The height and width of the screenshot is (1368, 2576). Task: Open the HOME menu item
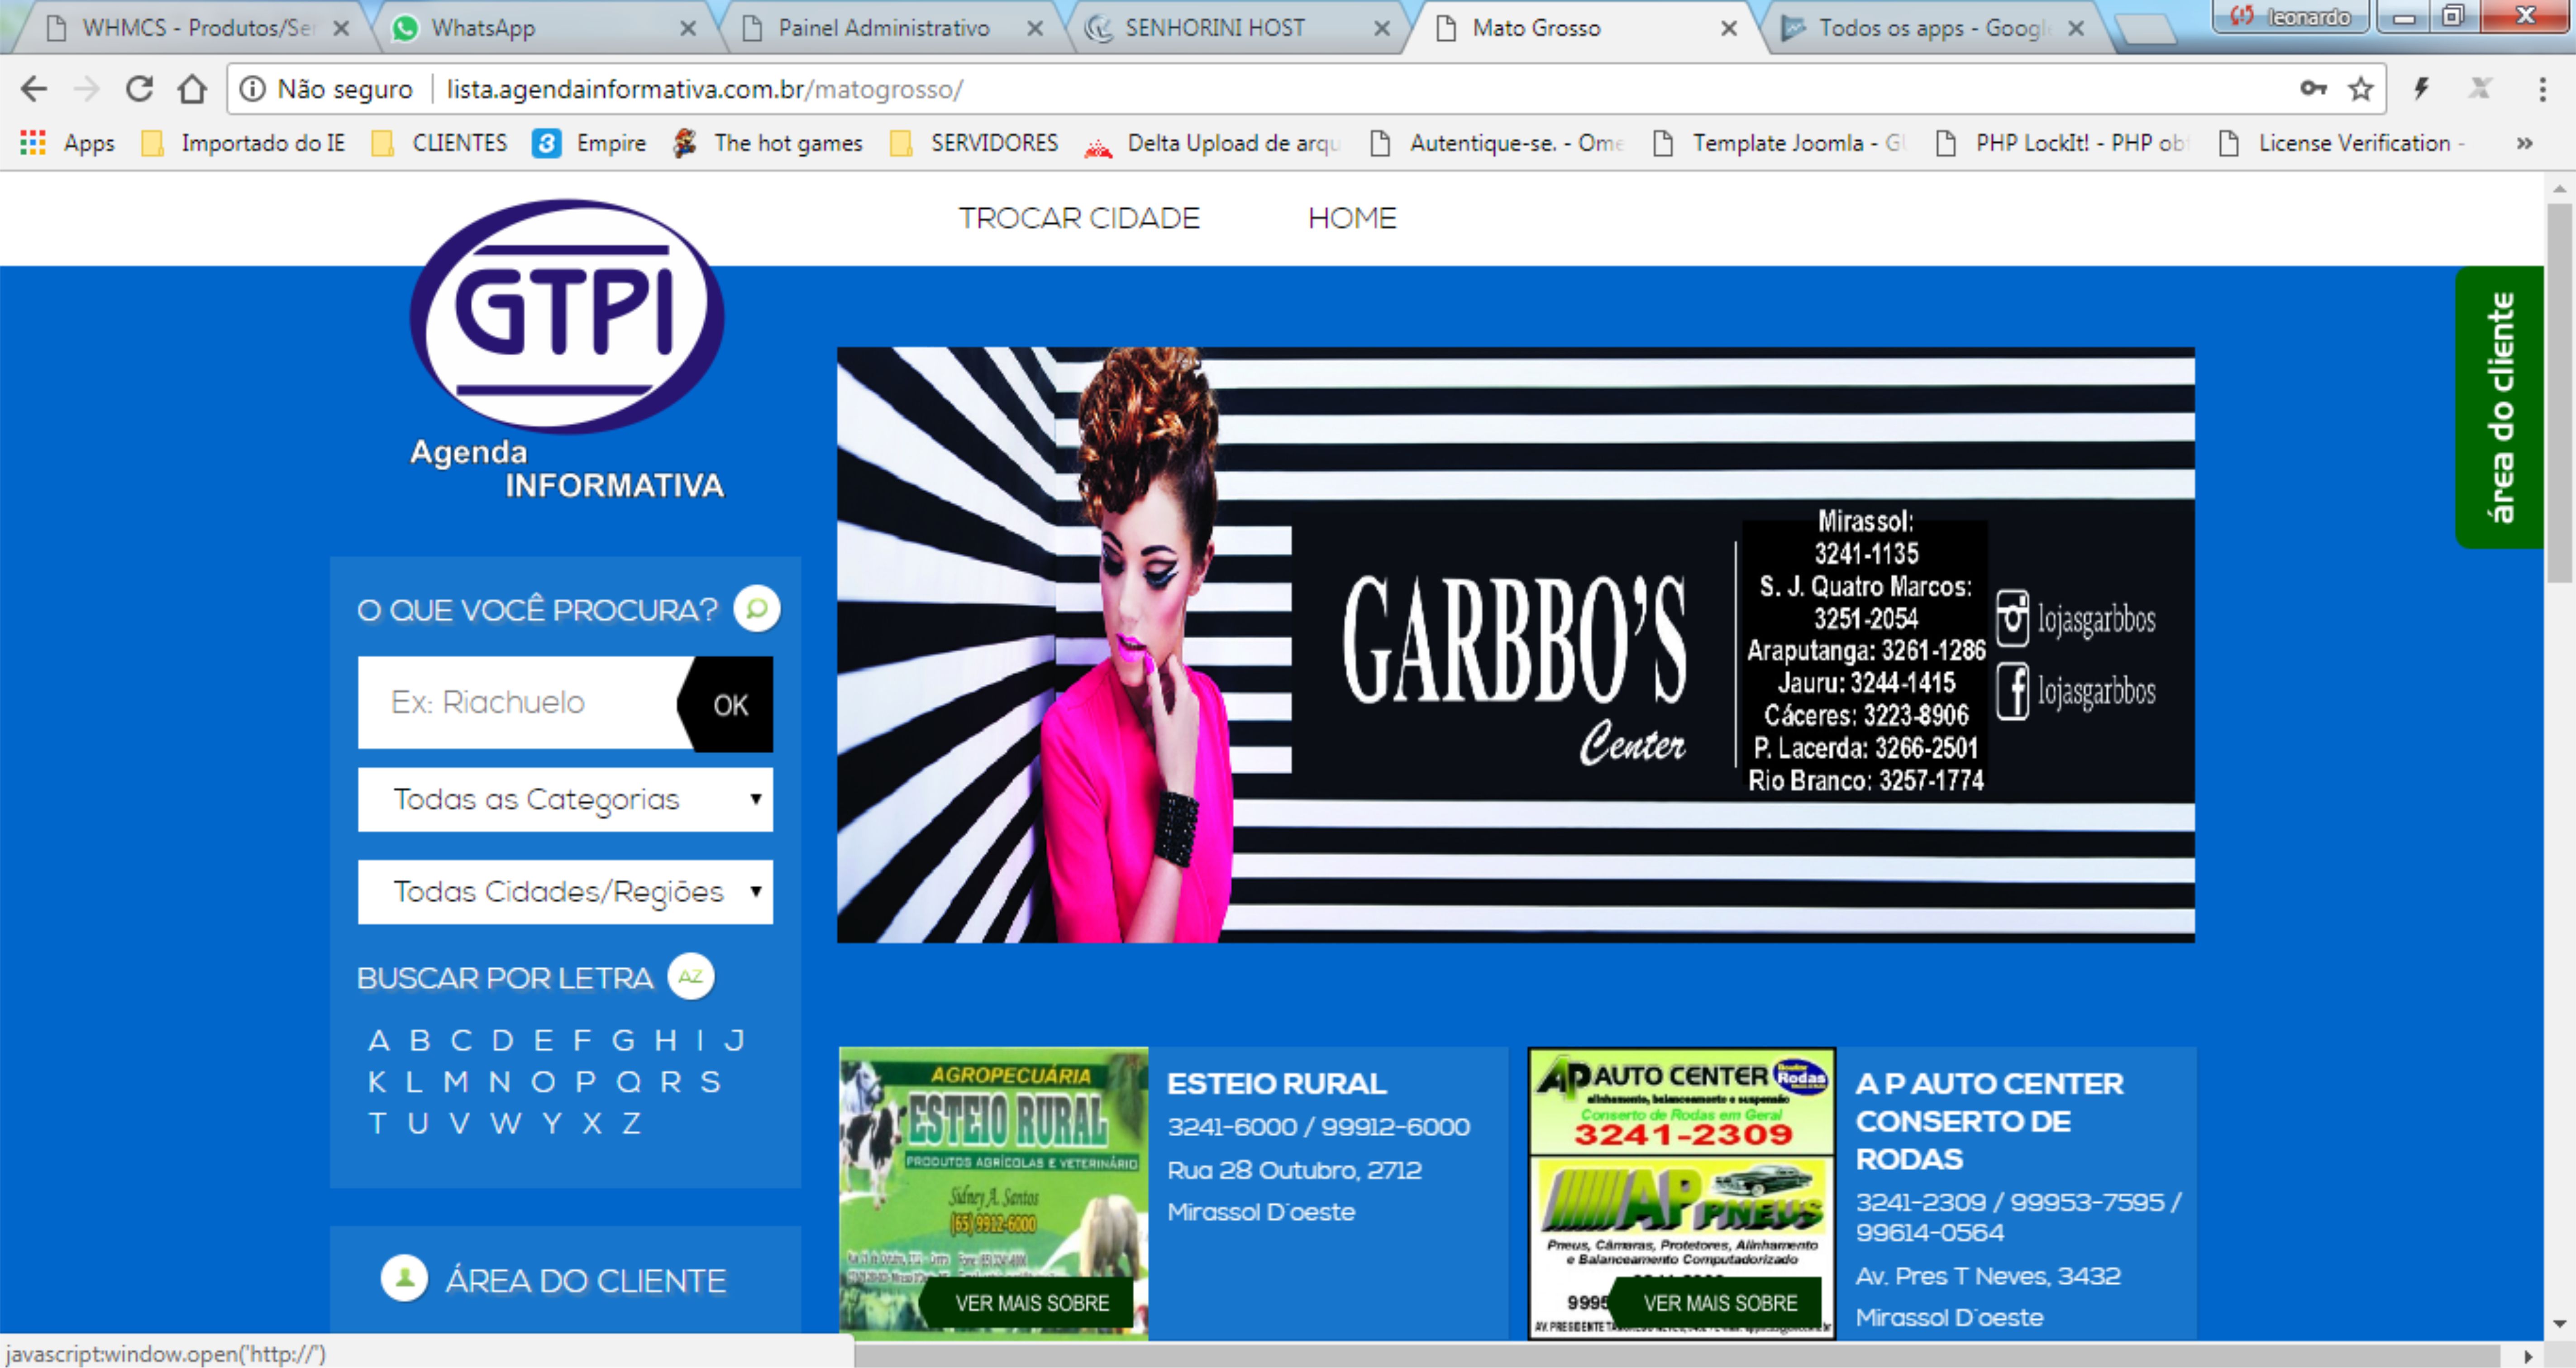coord(1352,218)
